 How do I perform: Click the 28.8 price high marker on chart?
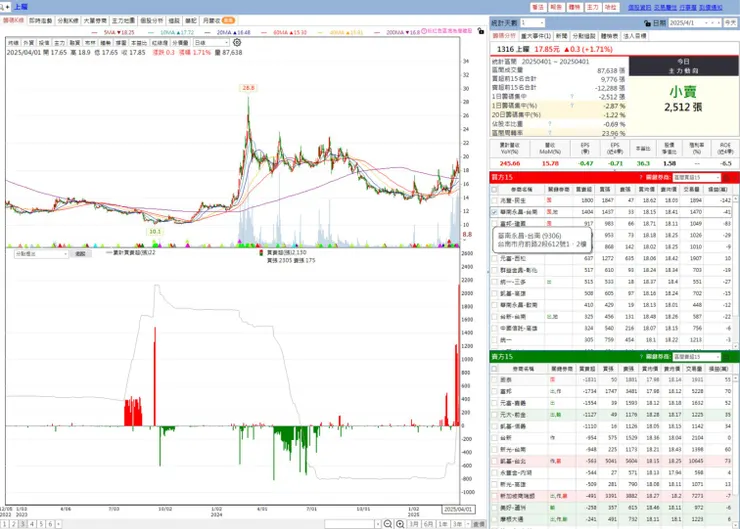tap(248, 88)
